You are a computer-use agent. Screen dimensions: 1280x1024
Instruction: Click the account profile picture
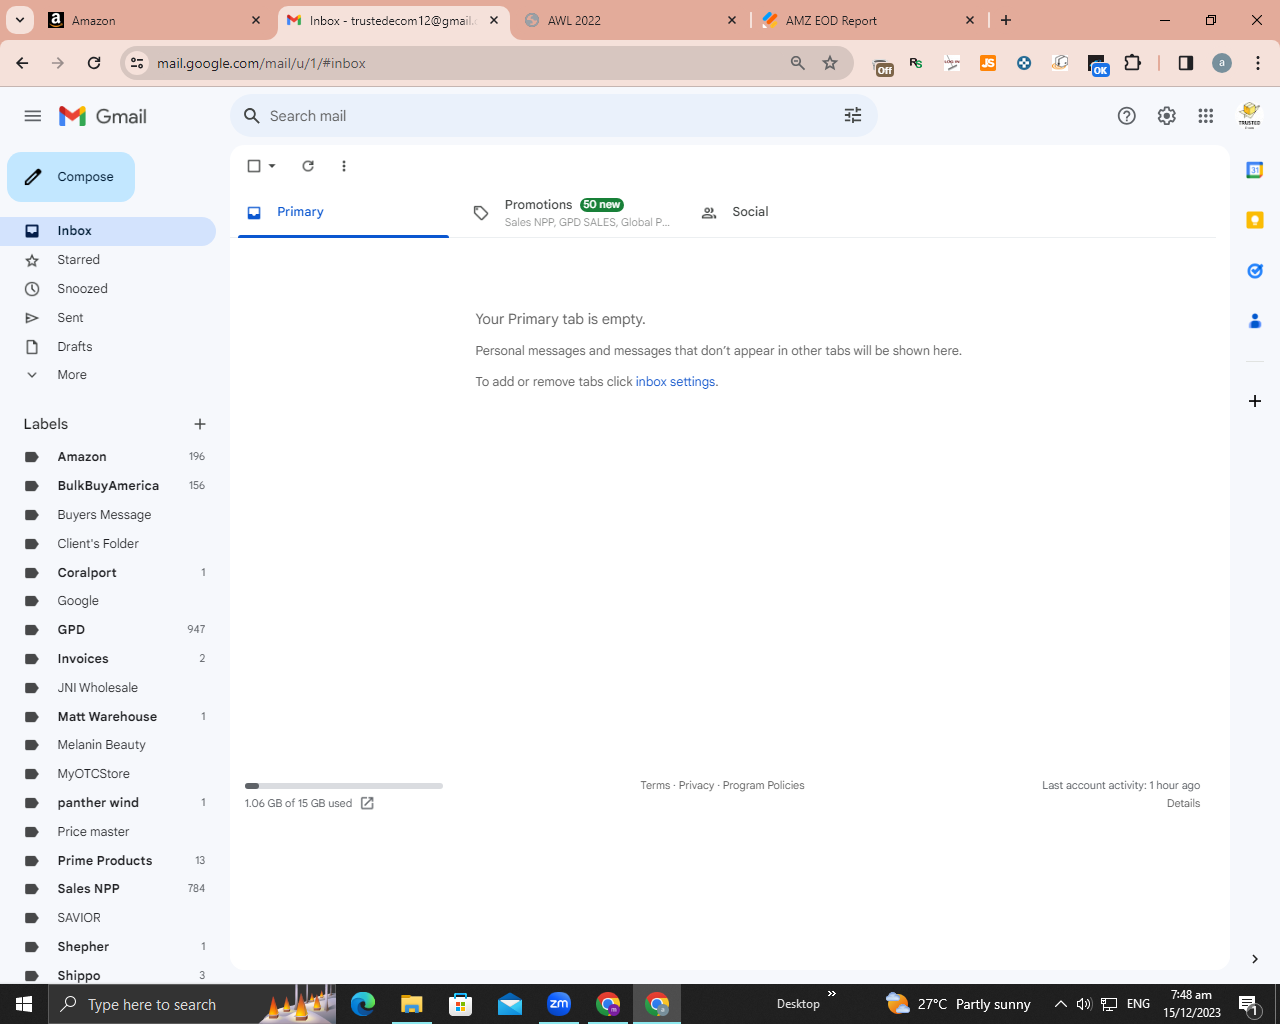[1250, 116]
